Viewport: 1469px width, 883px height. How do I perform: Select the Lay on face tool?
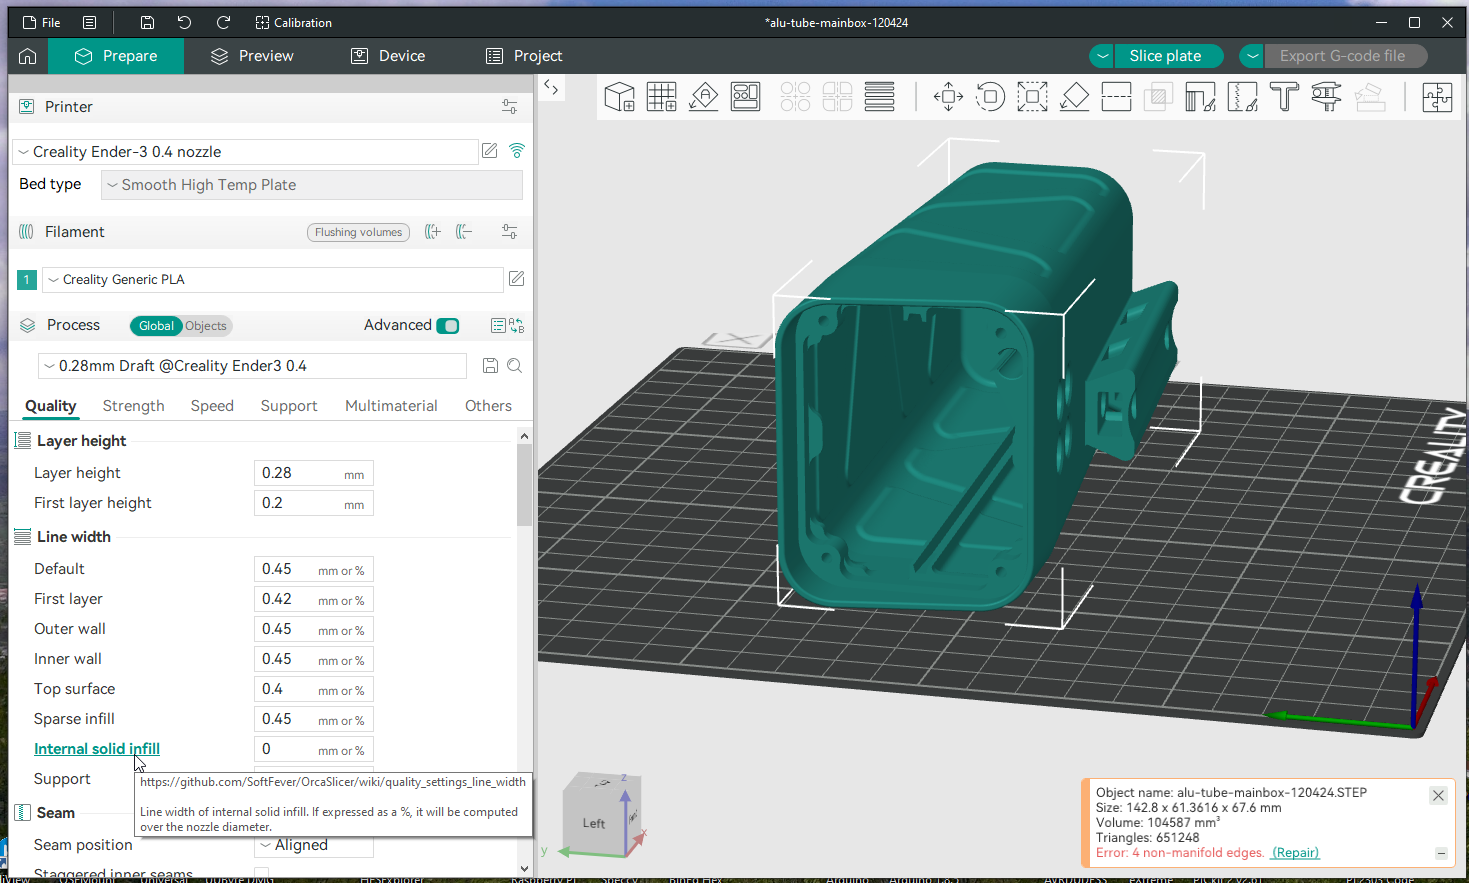pos(1074,97)
